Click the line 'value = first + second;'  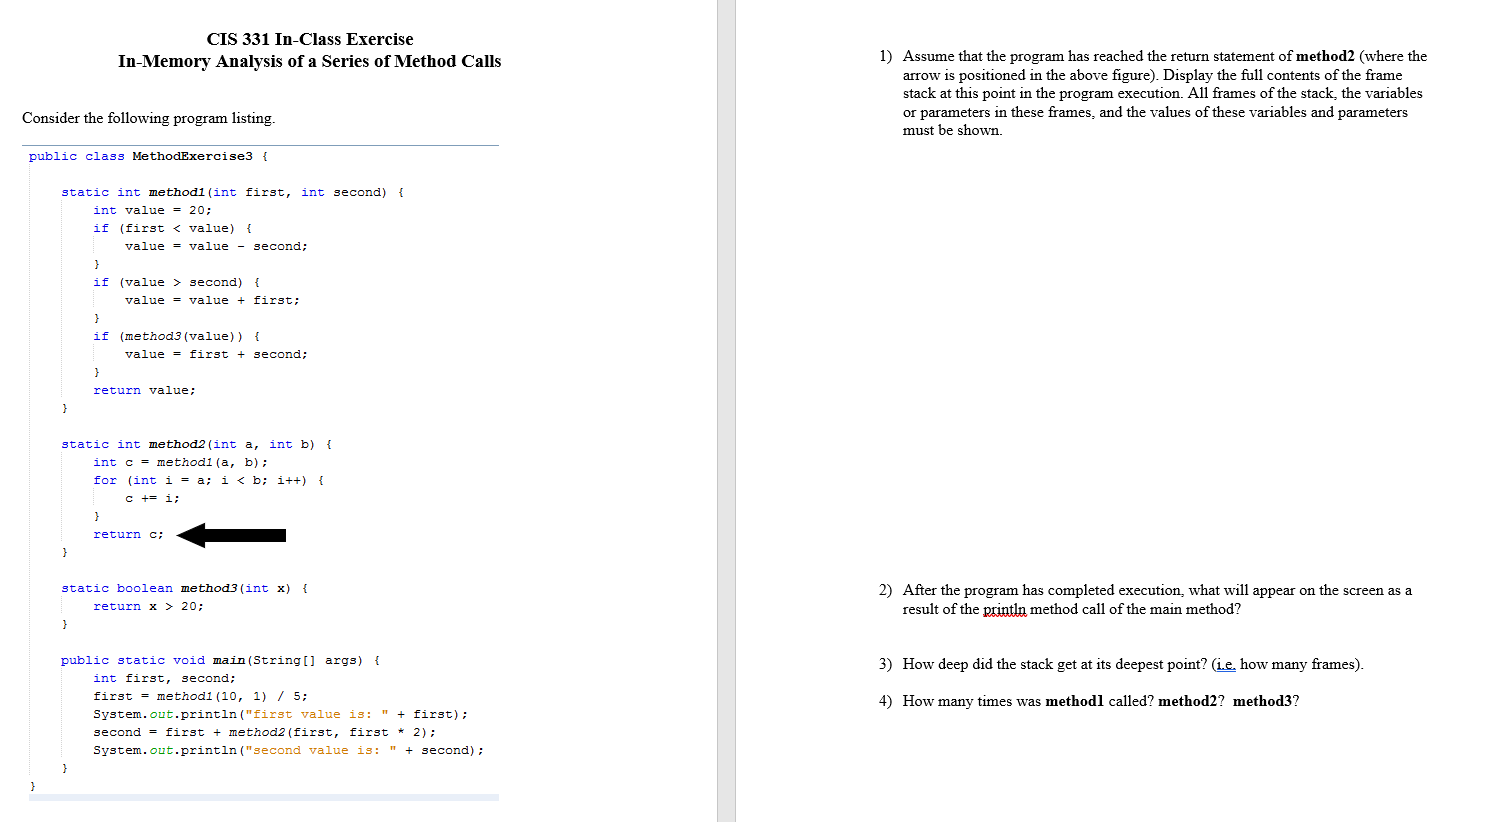tap(216, 354)
